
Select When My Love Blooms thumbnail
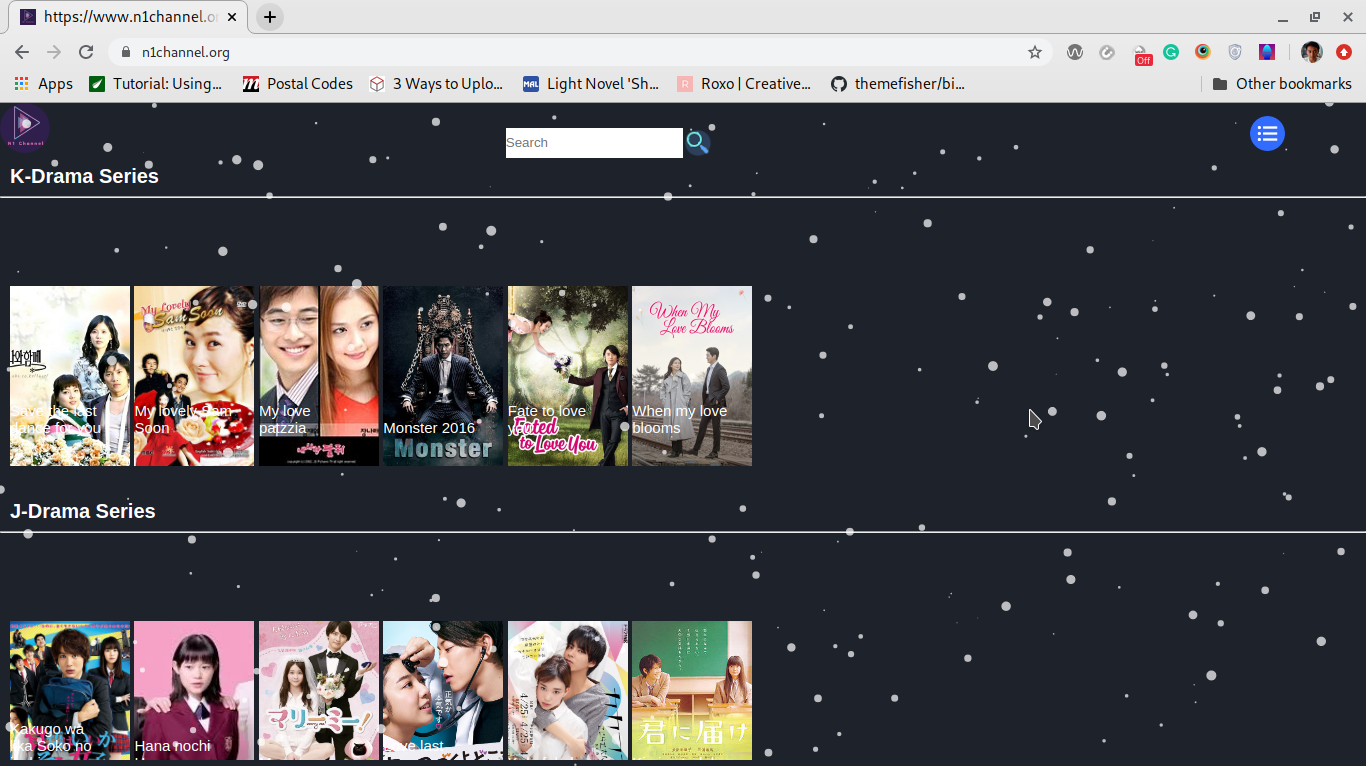[x=692, y=376]
